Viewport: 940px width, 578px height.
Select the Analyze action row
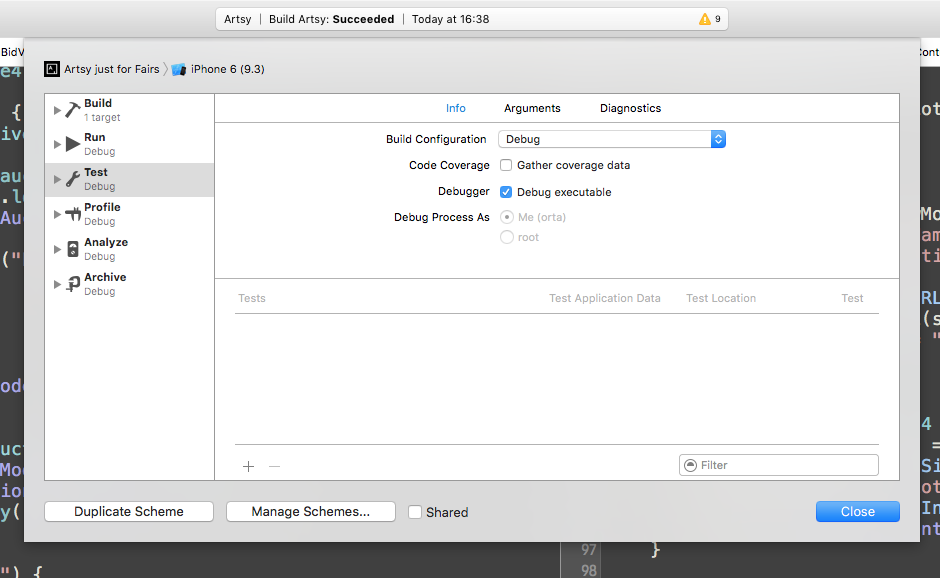tap(129, 249)
